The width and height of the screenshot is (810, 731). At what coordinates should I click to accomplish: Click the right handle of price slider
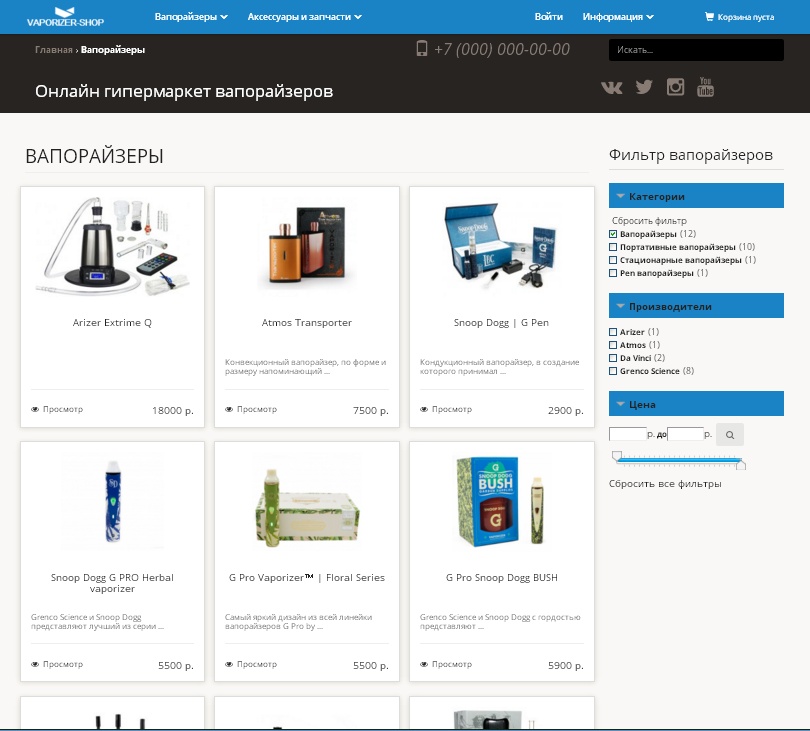pyautogui.click(x=741, y=465)
